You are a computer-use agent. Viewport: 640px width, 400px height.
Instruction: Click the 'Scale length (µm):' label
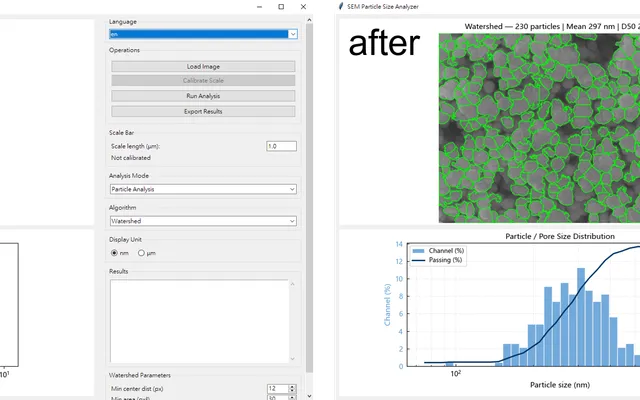[x=136, y=146]
